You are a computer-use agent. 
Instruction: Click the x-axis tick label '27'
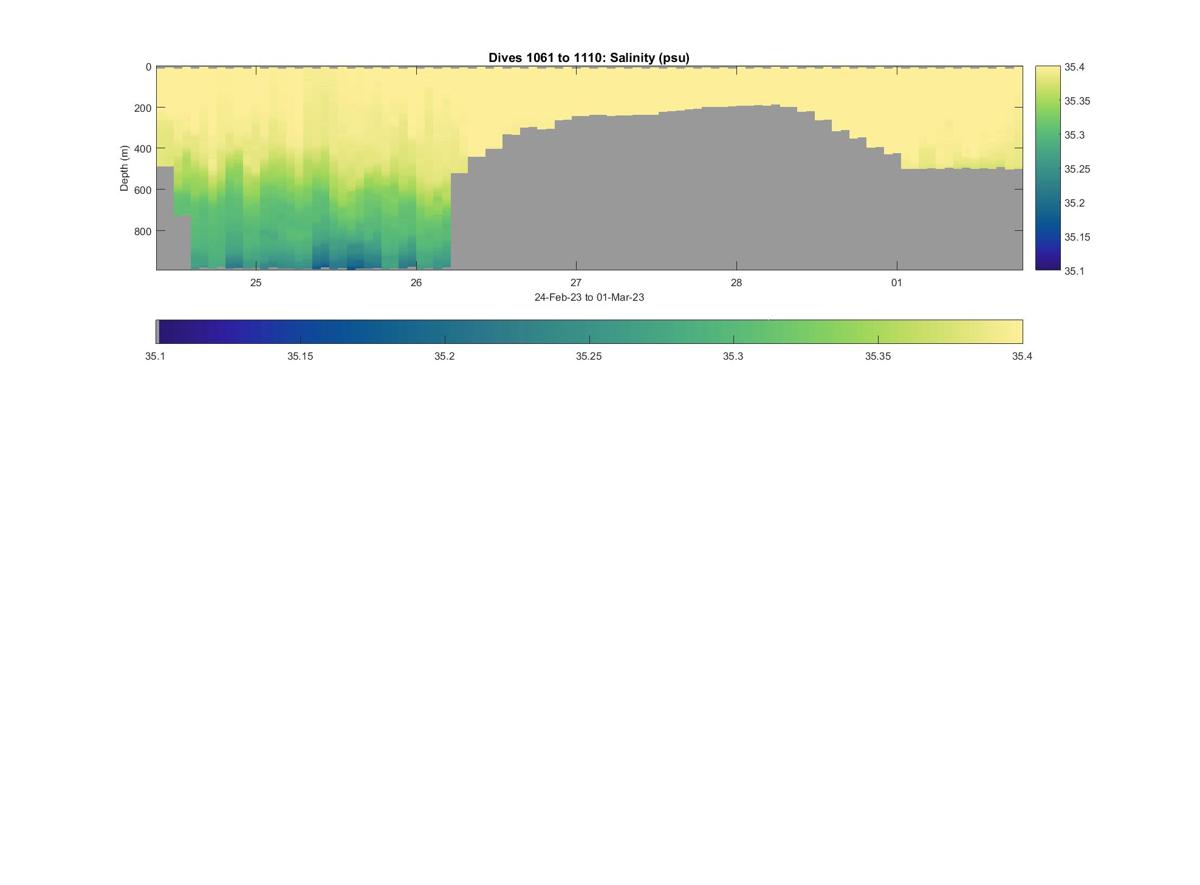576,283
